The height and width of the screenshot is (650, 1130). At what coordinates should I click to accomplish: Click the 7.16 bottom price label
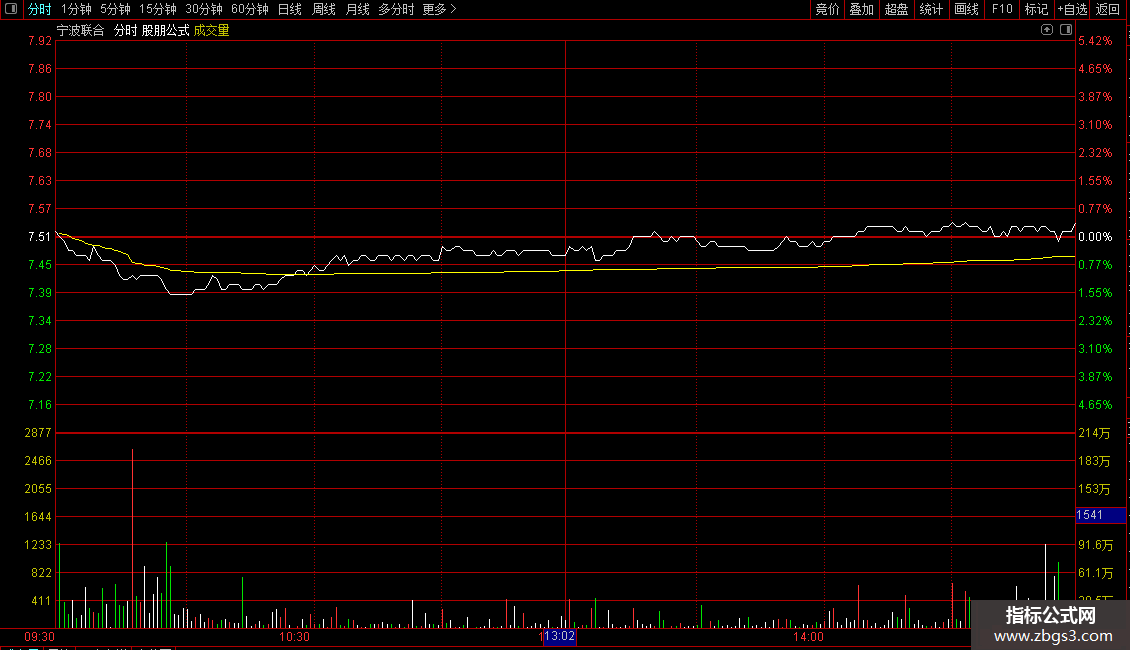(40, 404)
